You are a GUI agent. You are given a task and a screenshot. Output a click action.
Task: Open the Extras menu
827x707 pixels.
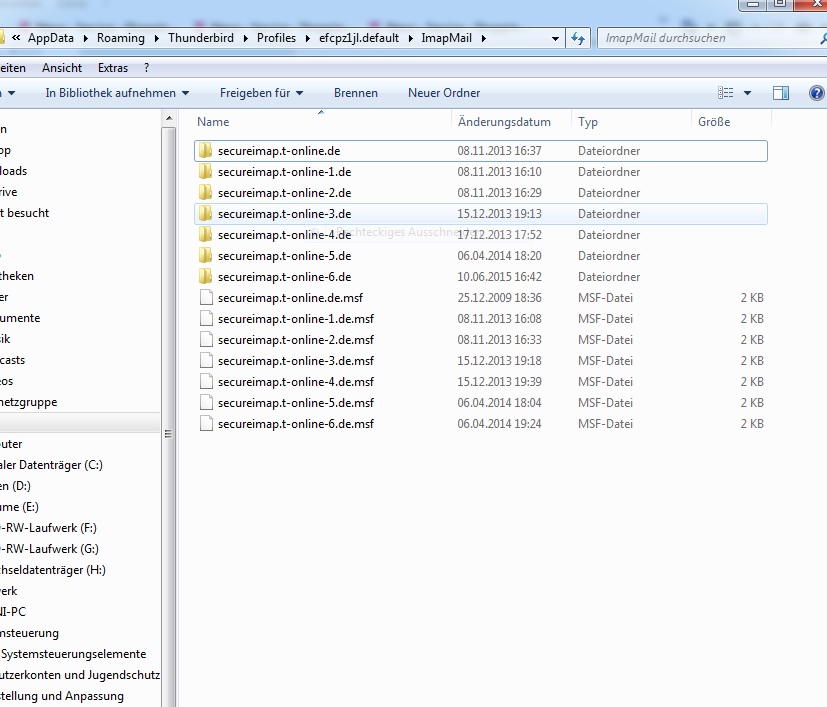point(113,68)
